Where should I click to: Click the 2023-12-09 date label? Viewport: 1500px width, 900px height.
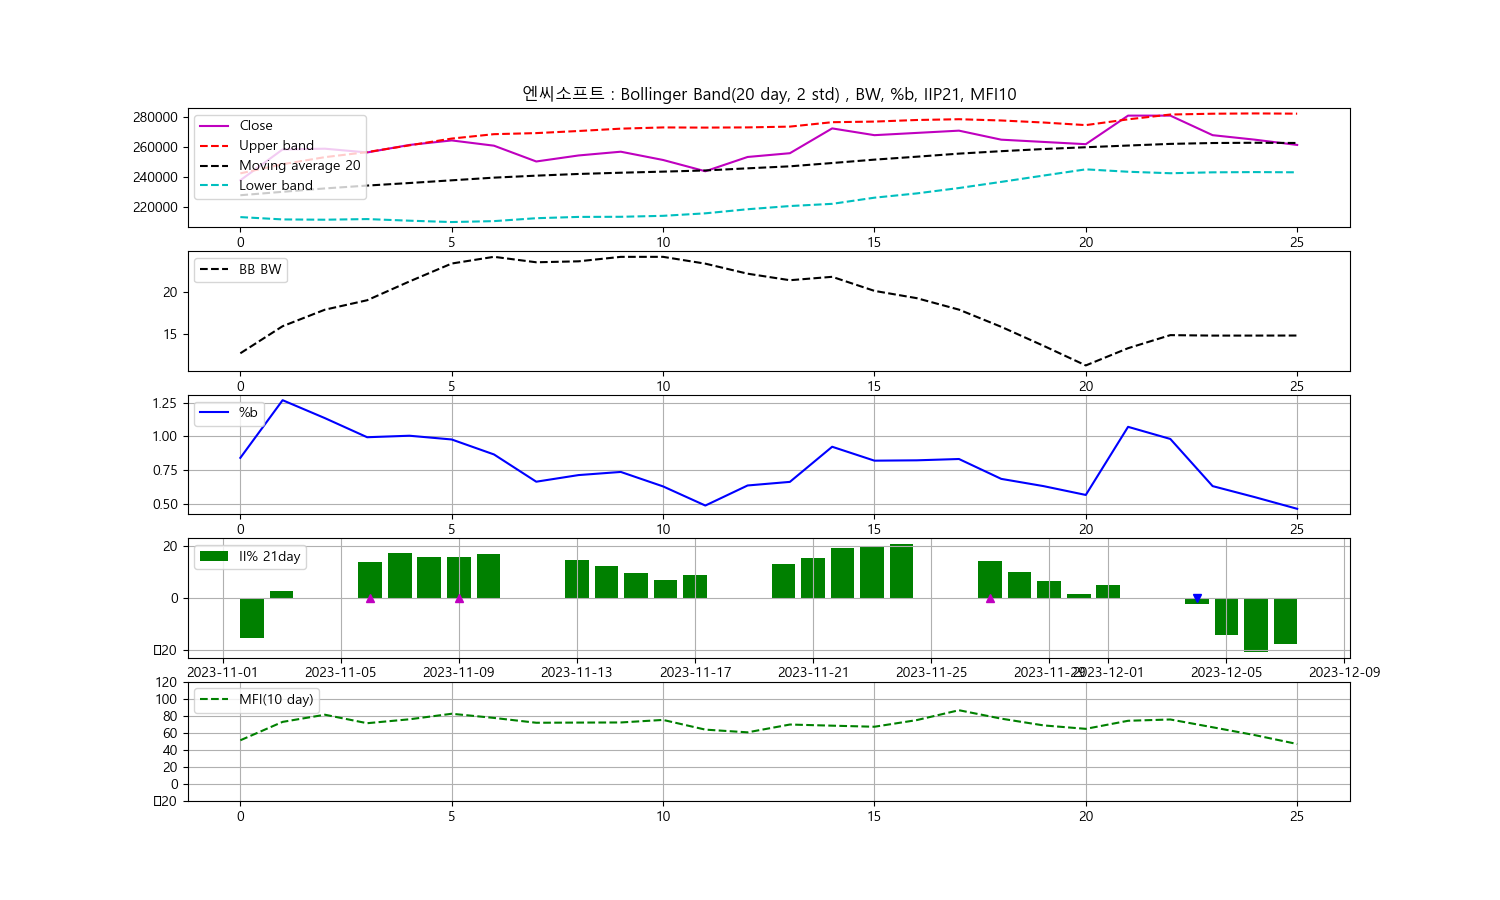click(x=1345, y=672)
